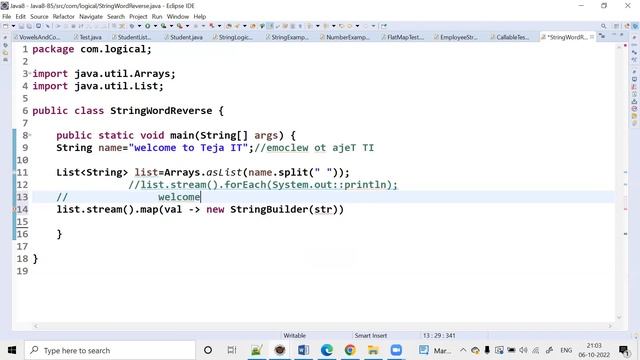Click the error marker on line 14
Screen dimensions: 640x360
15,209
